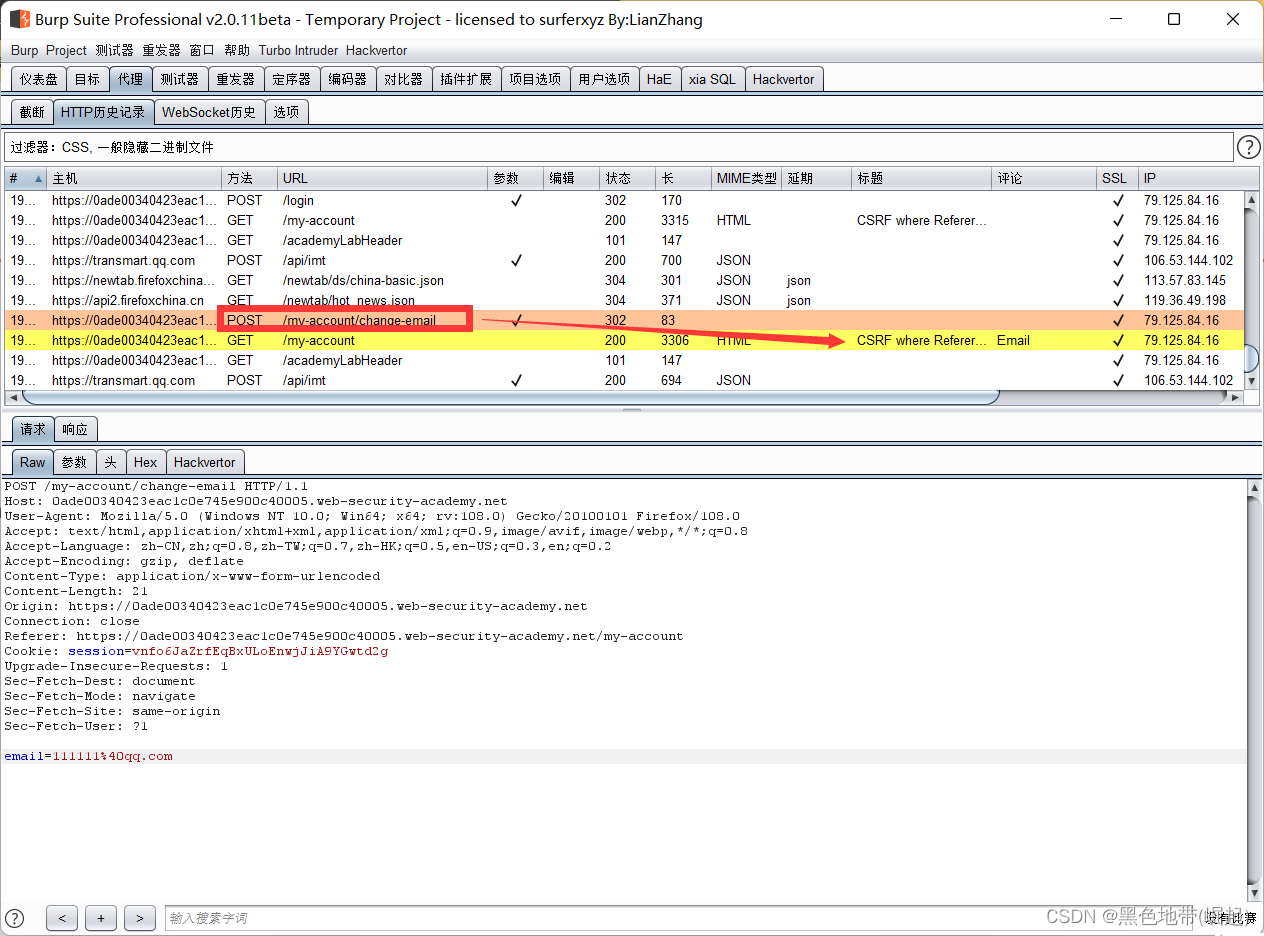Viewport: 1264px width, 936px height.
Task: Open the WebSocket历史 sub-tab
Action: (x=209, y=112)
